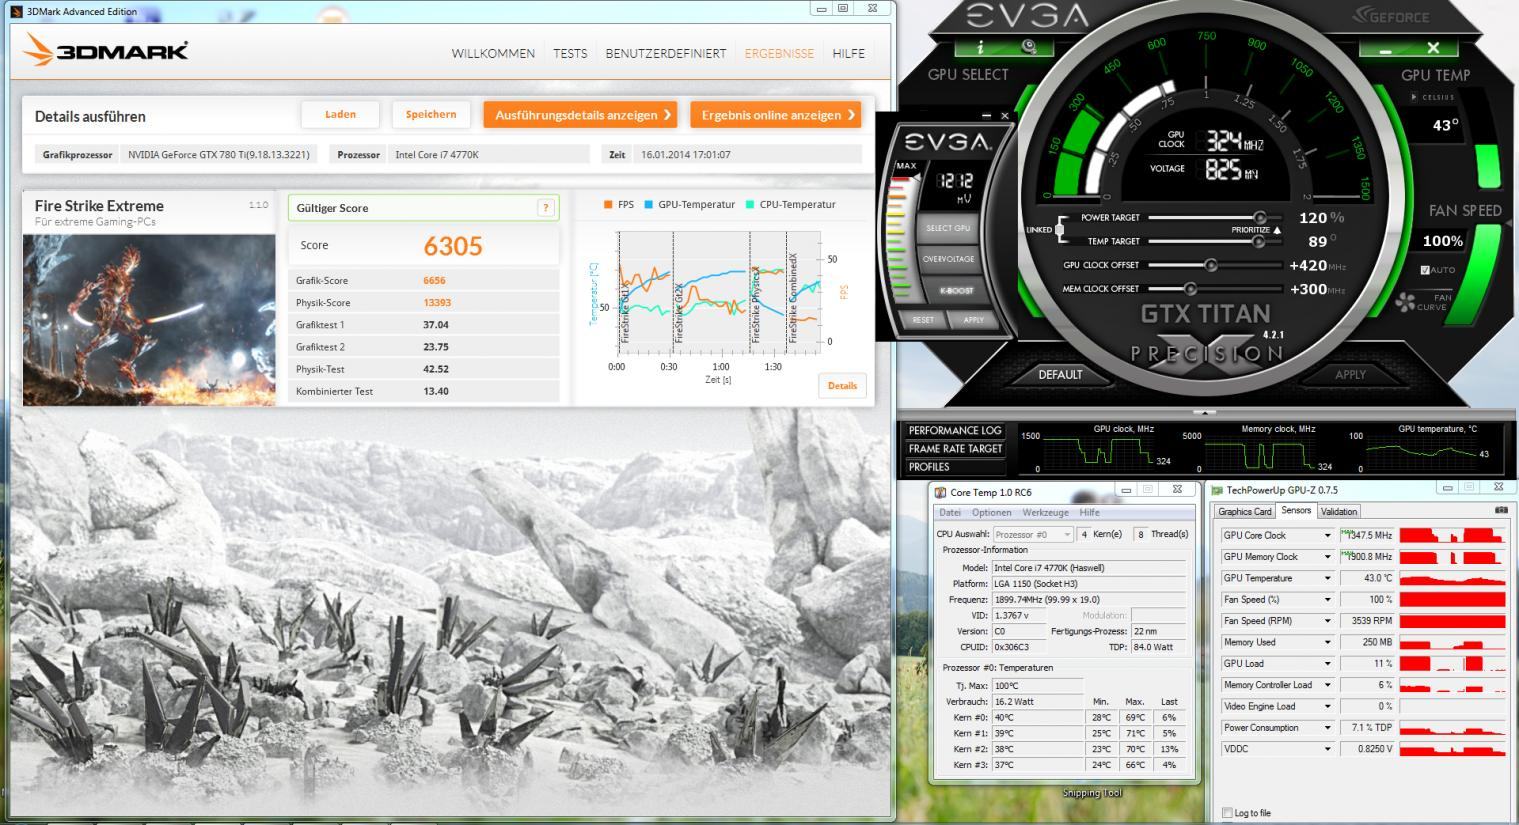Image resolution: width=1519 pixels, height=825 pixels.
Task: Close EVGA Precision X with the X icon
Action: pyautogui.click(x=1433, y=48)
